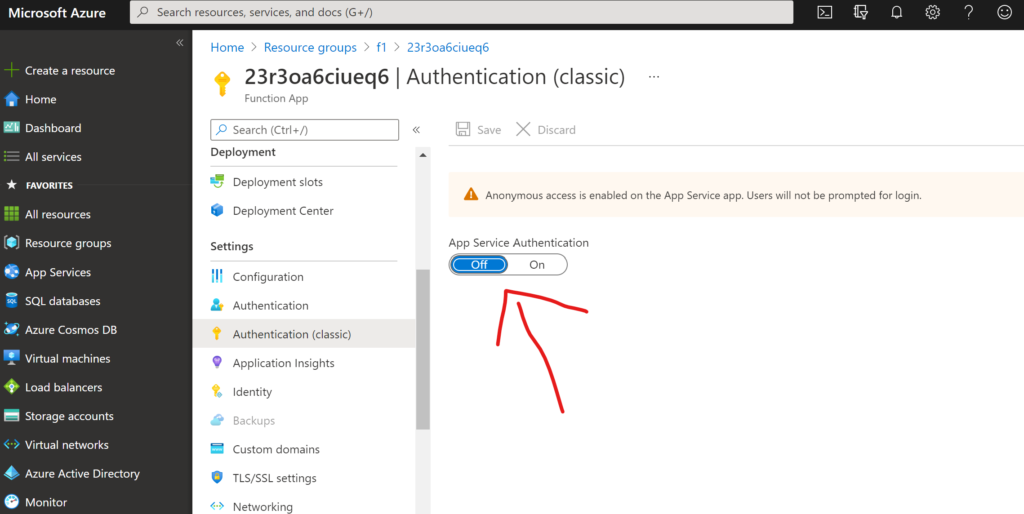The height and width of the screenshot is (514, 1024).
Task: Click the Settings section heading
Action: click(232, 246)
